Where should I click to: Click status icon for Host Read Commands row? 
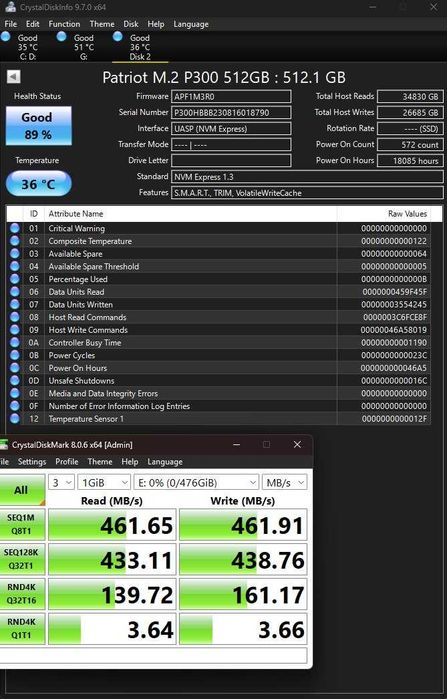[15, 317]
